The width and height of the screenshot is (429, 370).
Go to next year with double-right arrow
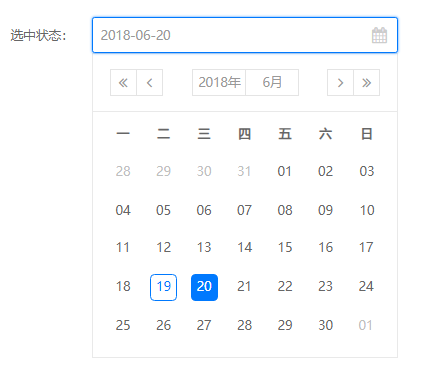[367, 83]
